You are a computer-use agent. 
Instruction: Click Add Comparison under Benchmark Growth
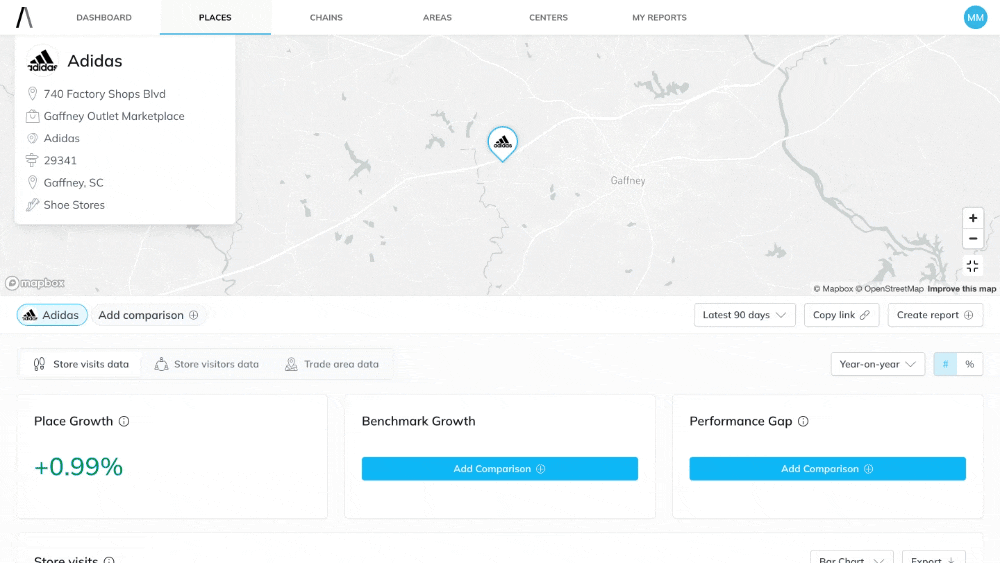click(499, 469)
